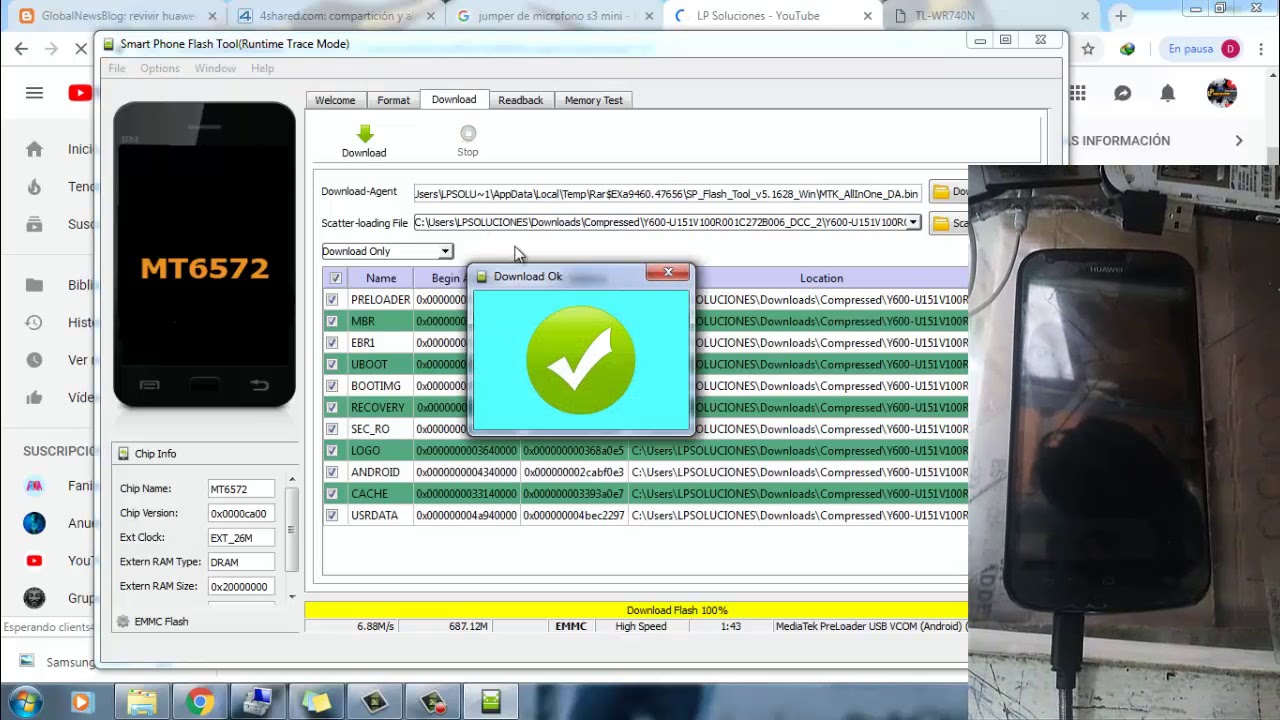Close the Download Ok dialog

coord(668,272)
